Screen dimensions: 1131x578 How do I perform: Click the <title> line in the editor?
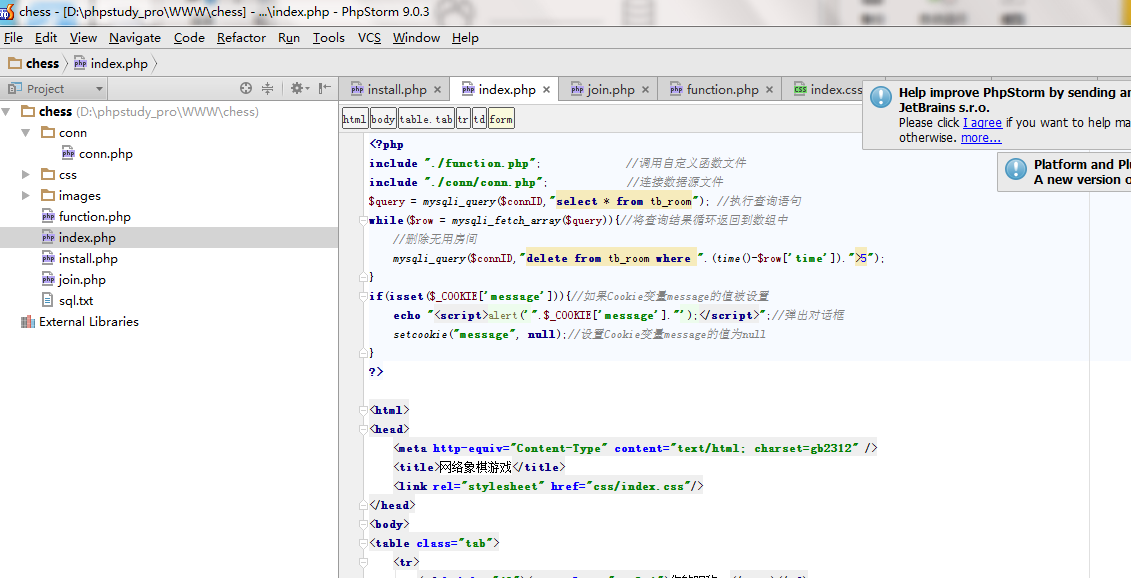[x=480, y=467]
